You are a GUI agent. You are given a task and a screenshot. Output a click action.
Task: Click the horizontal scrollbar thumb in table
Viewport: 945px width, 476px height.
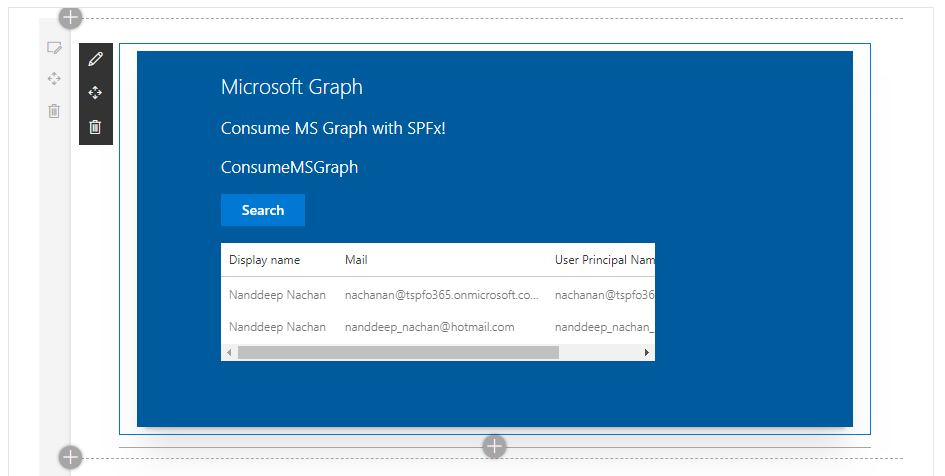coord(398,353)
